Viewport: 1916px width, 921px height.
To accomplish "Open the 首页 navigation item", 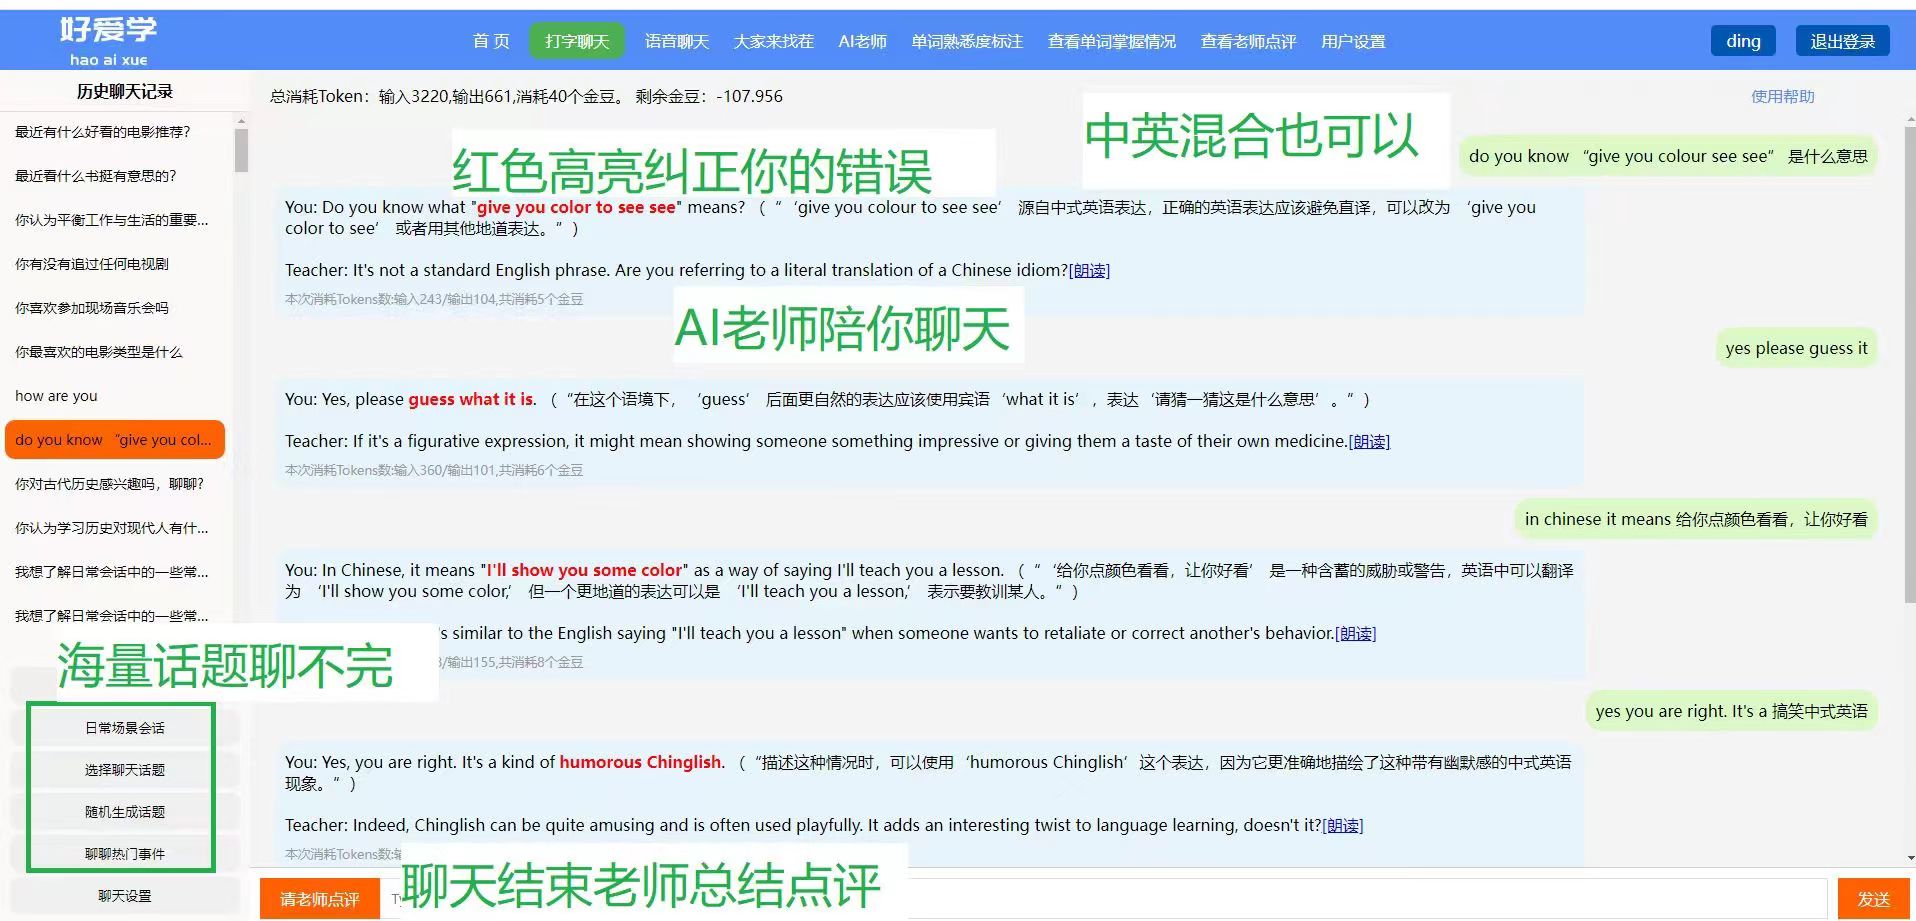I will click(x=490, y=41).
